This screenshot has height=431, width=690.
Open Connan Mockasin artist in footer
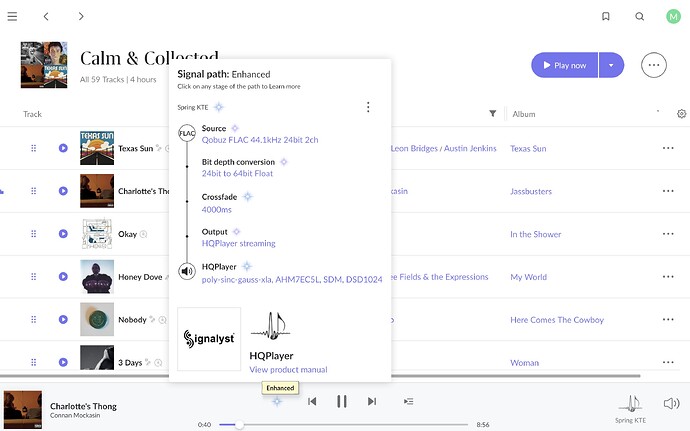point(75,415)
